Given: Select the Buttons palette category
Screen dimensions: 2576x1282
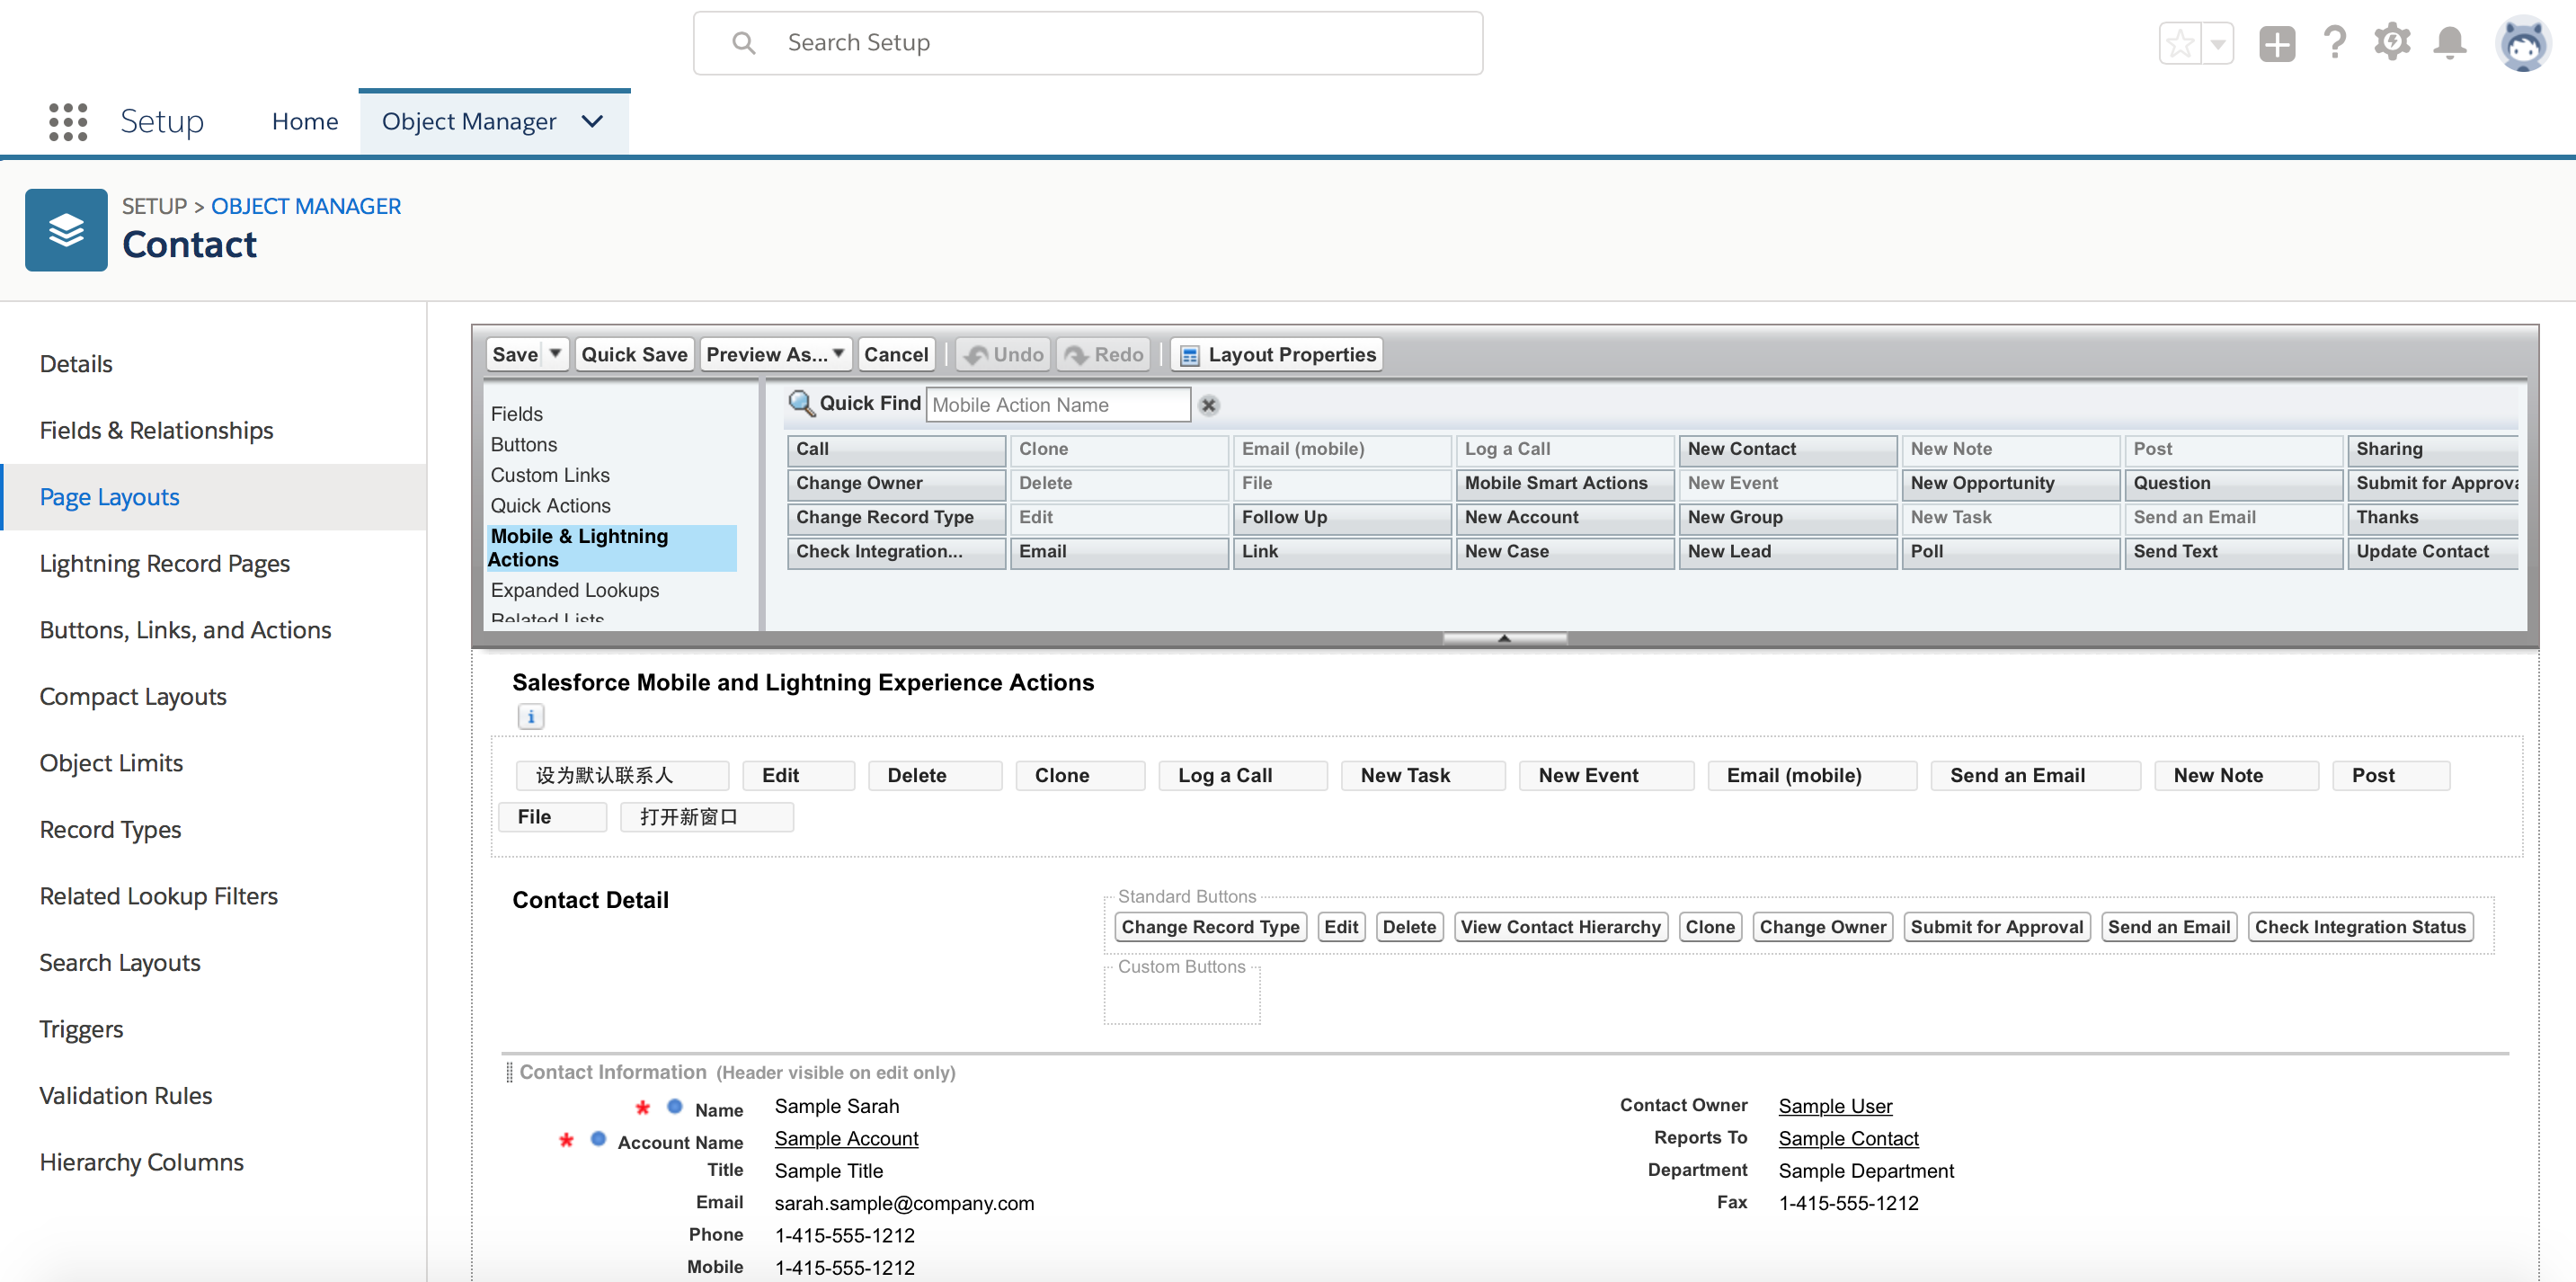Looking at the screenshot, I should (x=524, y=444).
